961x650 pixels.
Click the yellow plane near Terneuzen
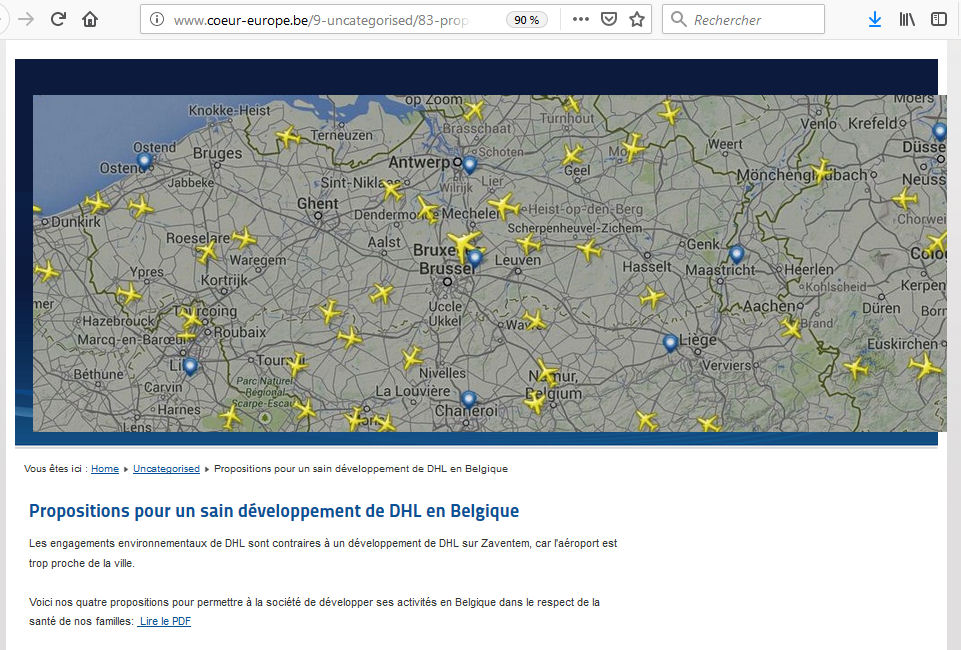[288, 136]
